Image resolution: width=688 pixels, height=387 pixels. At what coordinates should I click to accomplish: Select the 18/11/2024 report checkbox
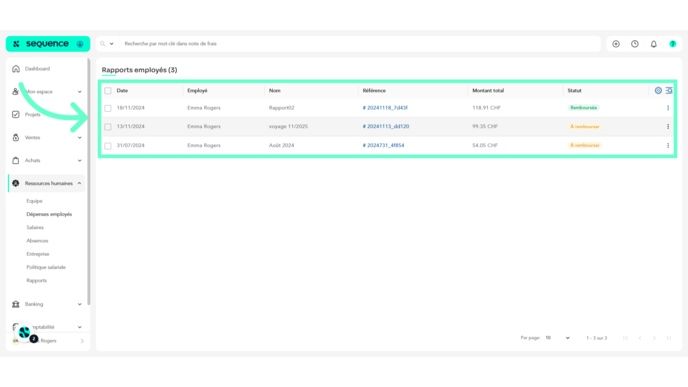click(x=108, y=108)
